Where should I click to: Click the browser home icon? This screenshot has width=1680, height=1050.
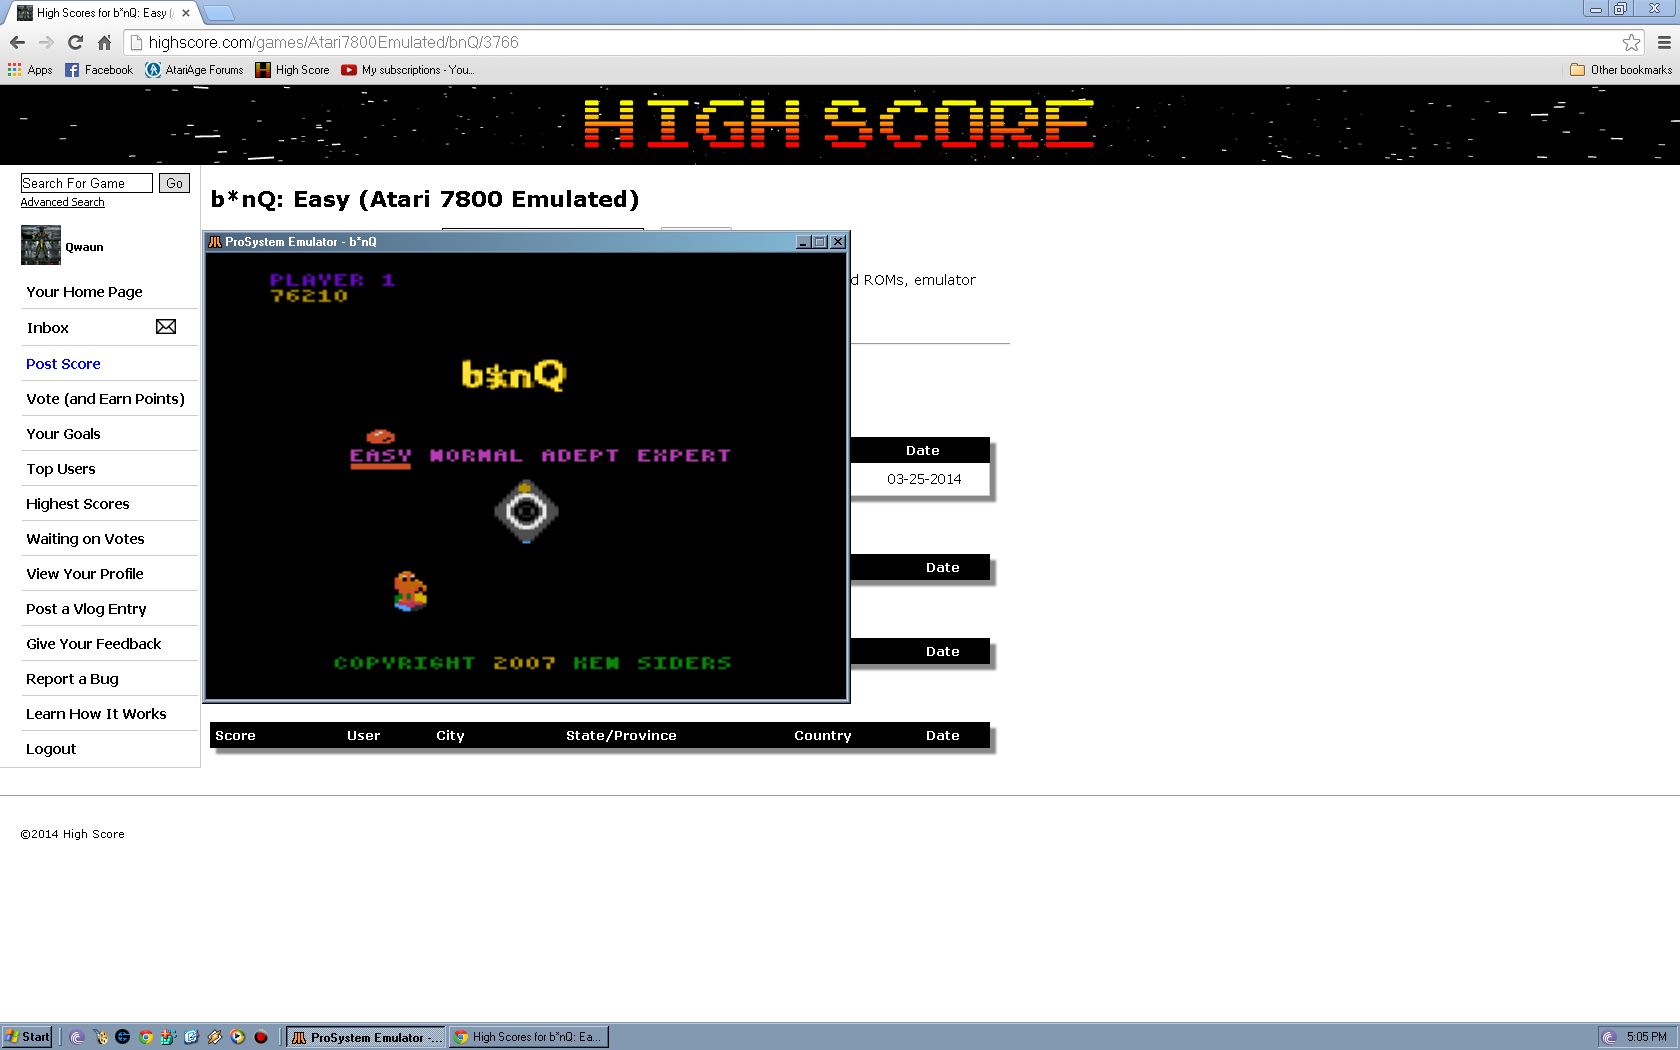(x=104, y=42)
